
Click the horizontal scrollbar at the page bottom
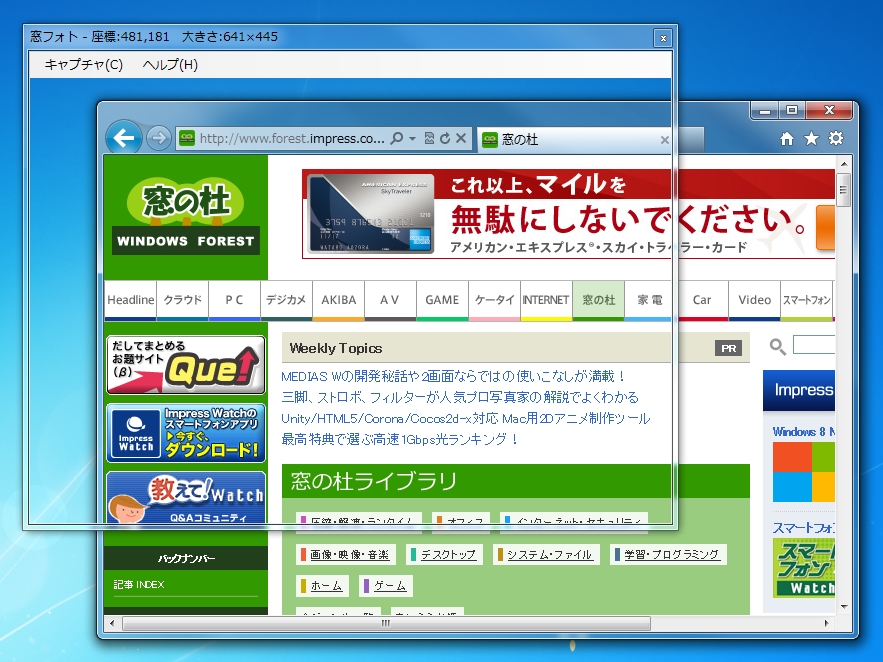(x=385, y=622)
